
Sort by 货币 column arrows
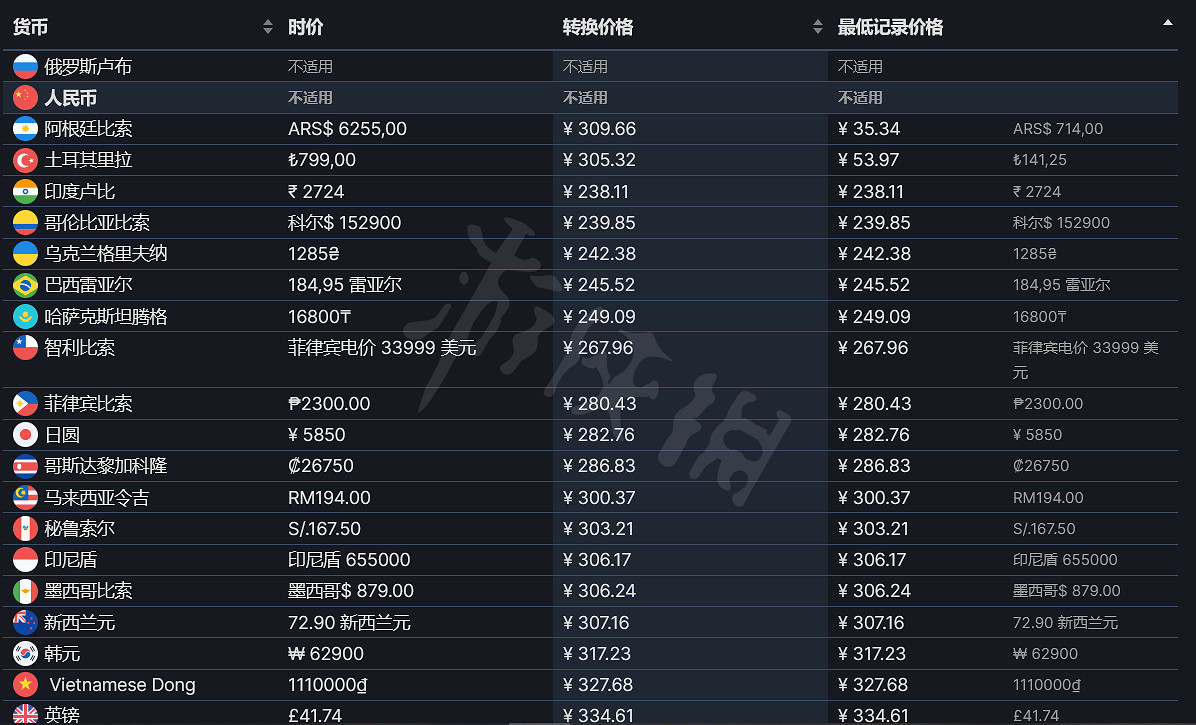tap(267, 27)
